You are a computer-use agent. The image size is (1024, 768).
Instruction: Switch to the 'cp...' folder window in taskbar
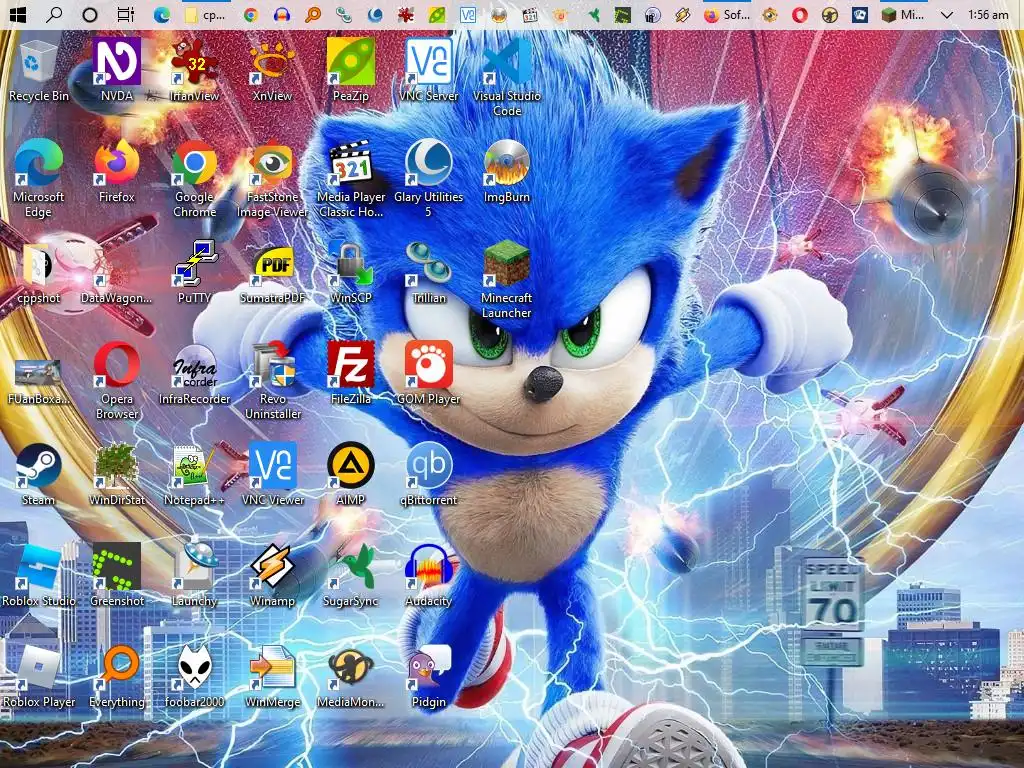click(204, 14)
